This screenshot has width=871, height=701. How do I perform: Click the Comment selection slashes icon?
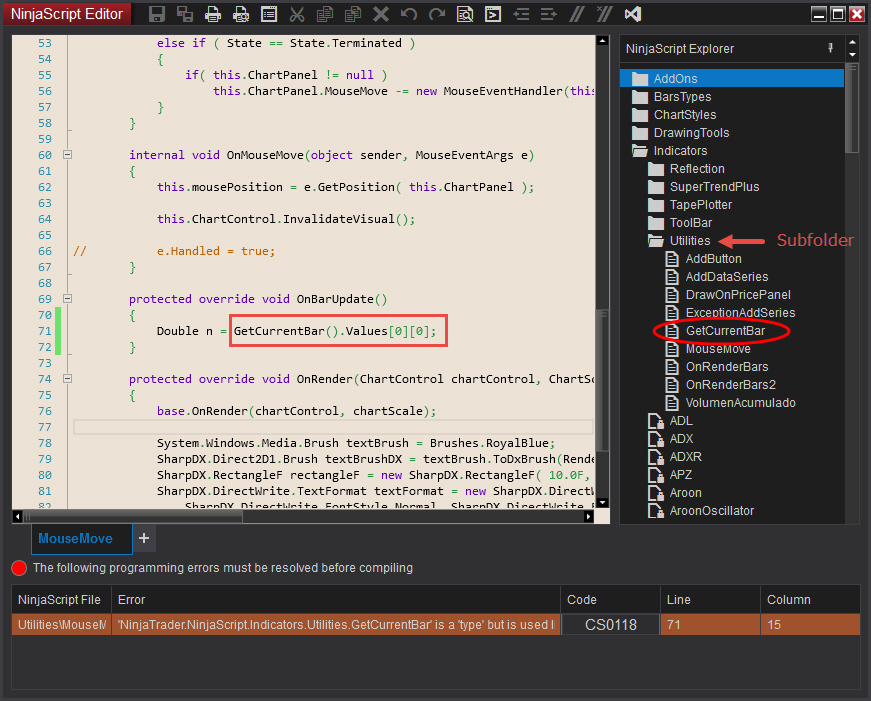click(576, 14)
